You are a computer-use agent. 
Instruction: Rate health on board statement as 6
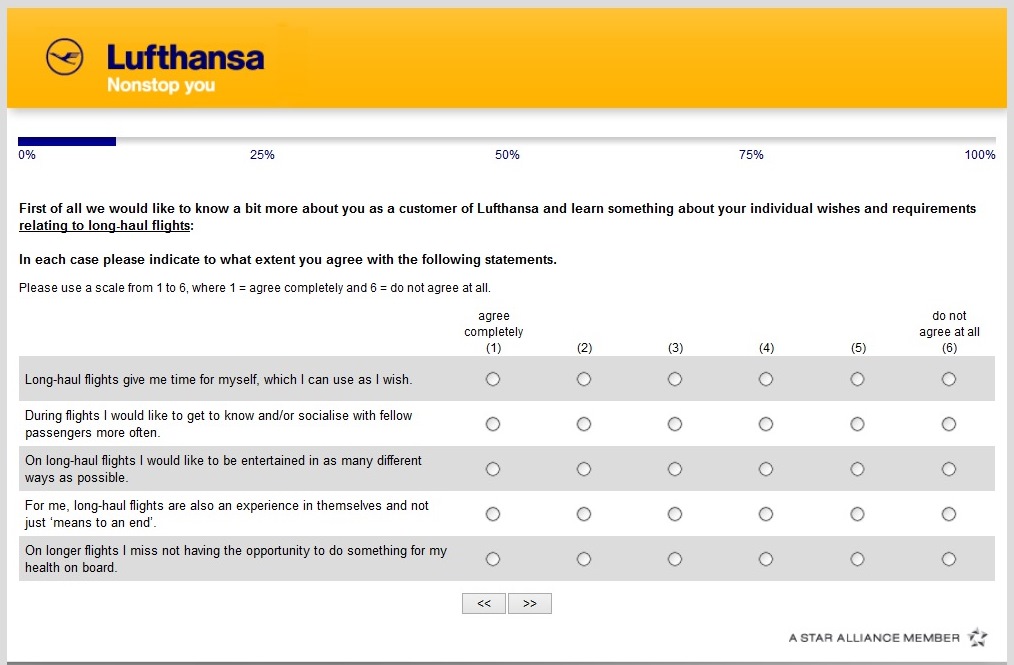949,559
